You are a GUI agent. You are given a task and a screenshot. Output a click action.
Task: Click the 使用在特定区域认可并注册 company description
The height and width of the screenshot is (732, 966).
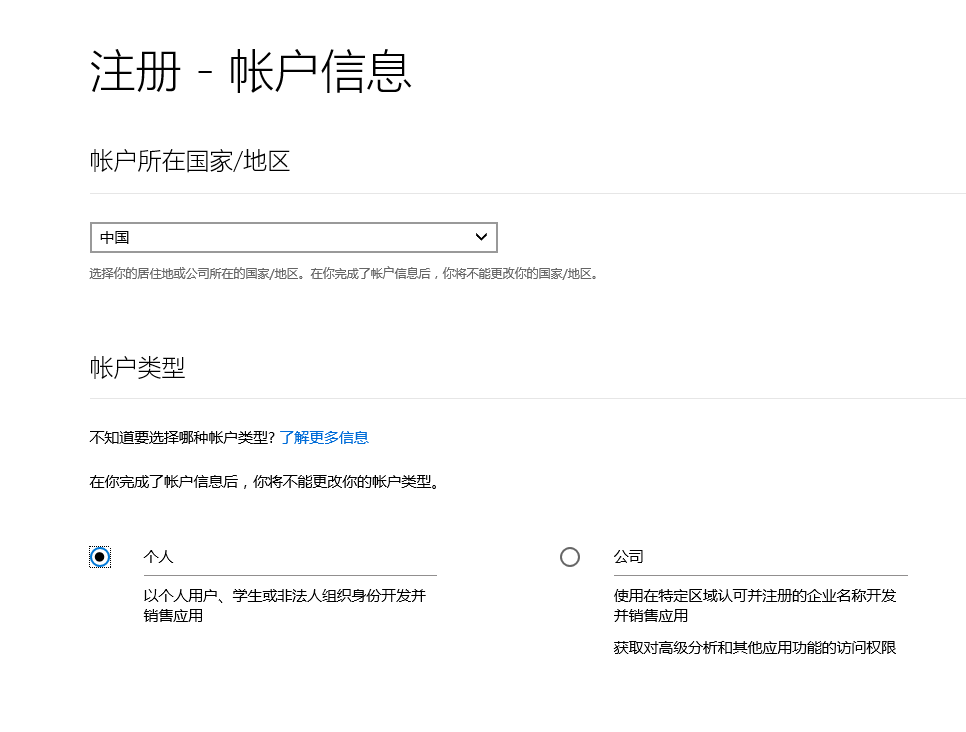(x=755, y=606)
